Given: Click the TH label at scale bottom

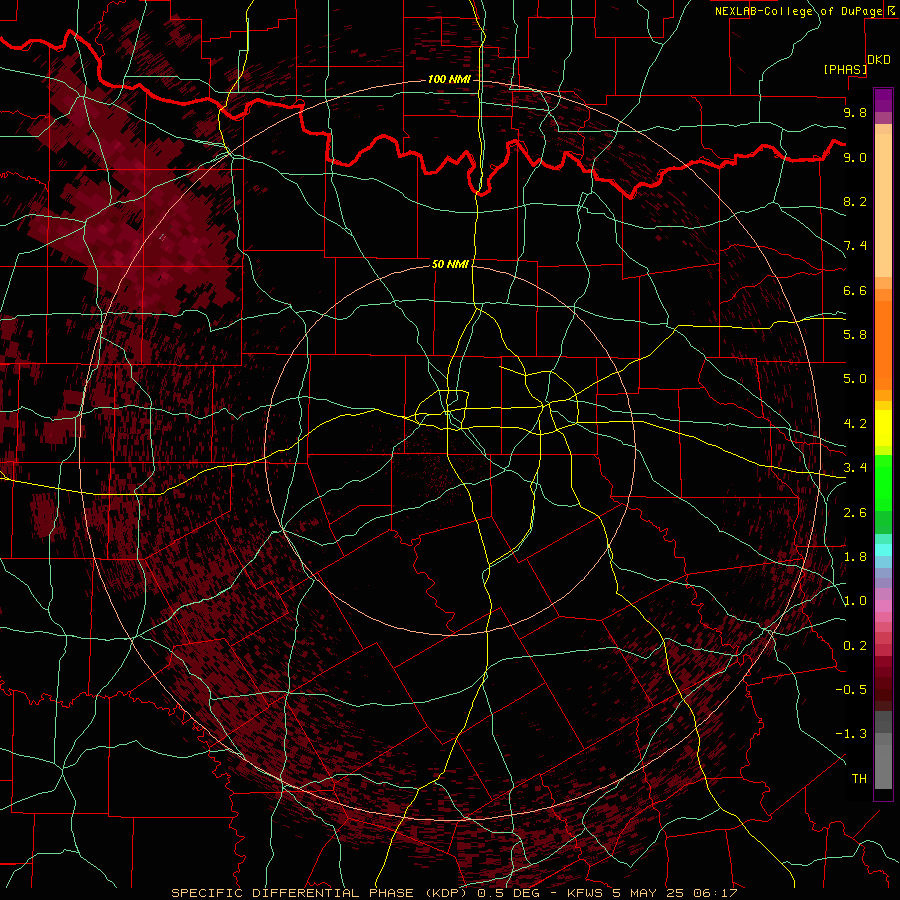Looking at the screenshot, I should (x=859, y=779).
